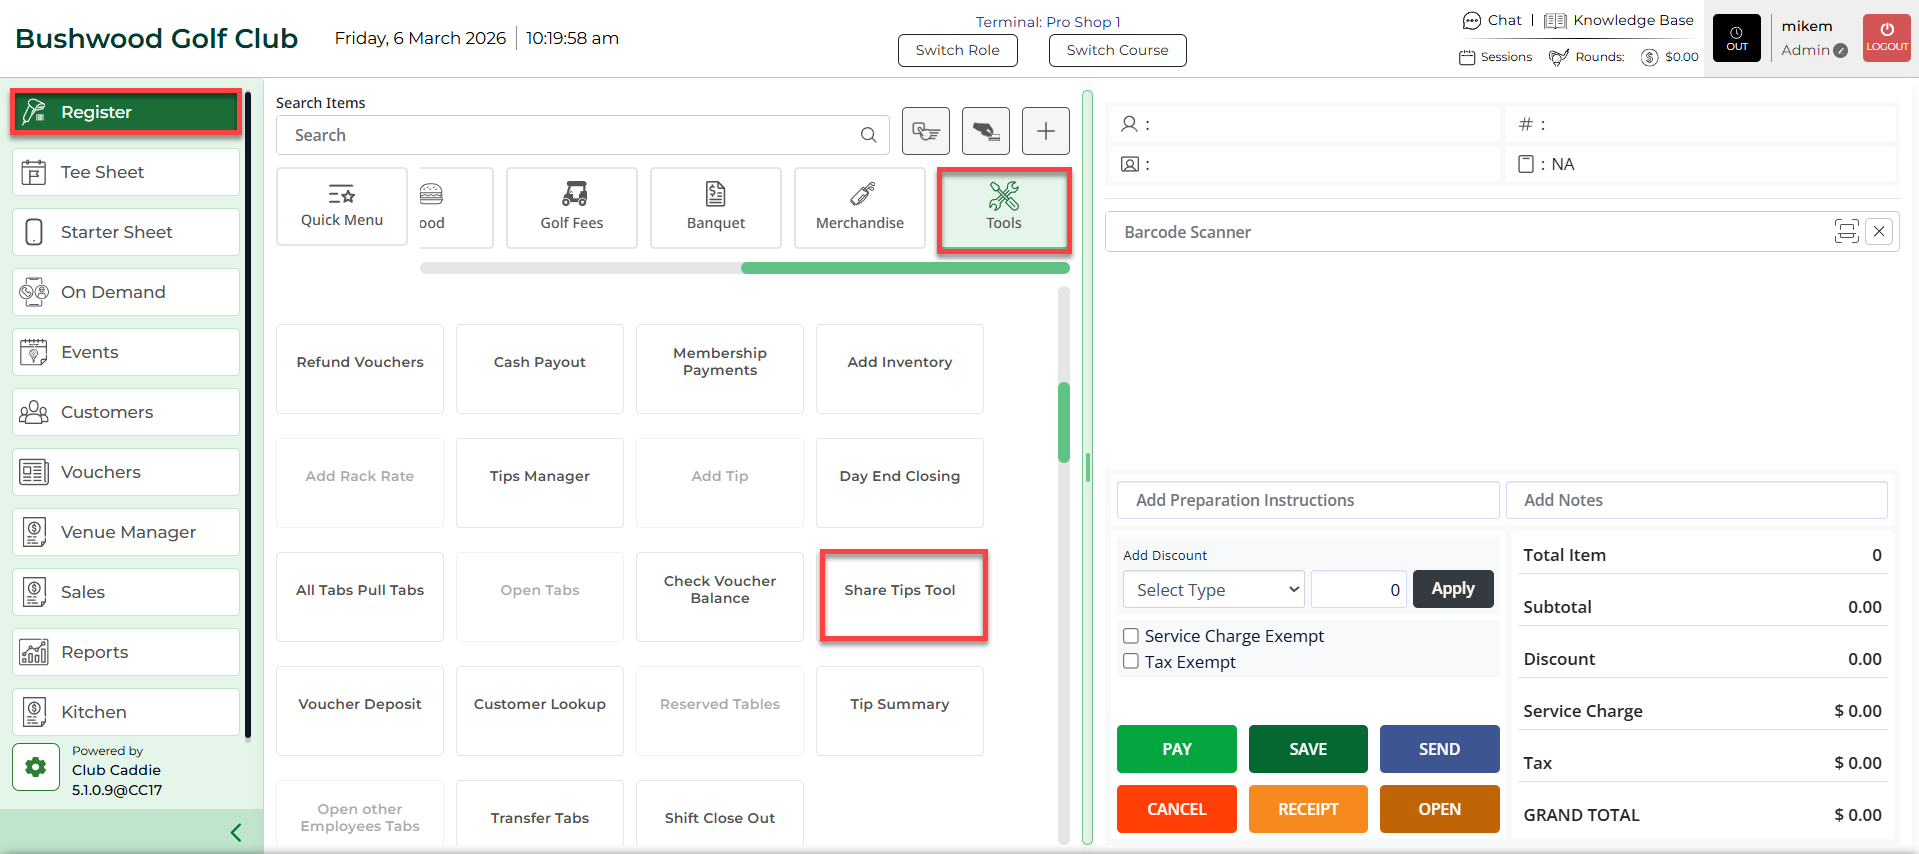Expand the discount Select Type dropdown
The image size is (1919, 854).
[1213, 590]
